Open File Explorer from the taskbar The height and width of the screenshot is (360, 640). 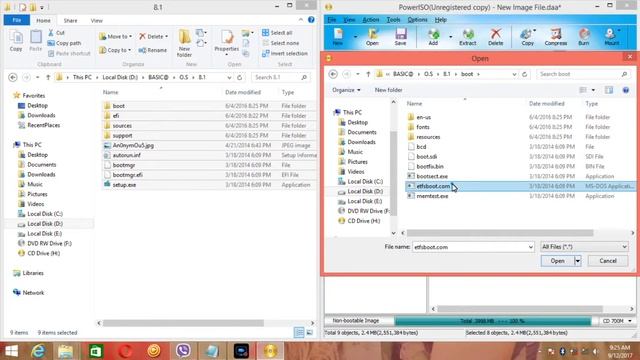65,351
